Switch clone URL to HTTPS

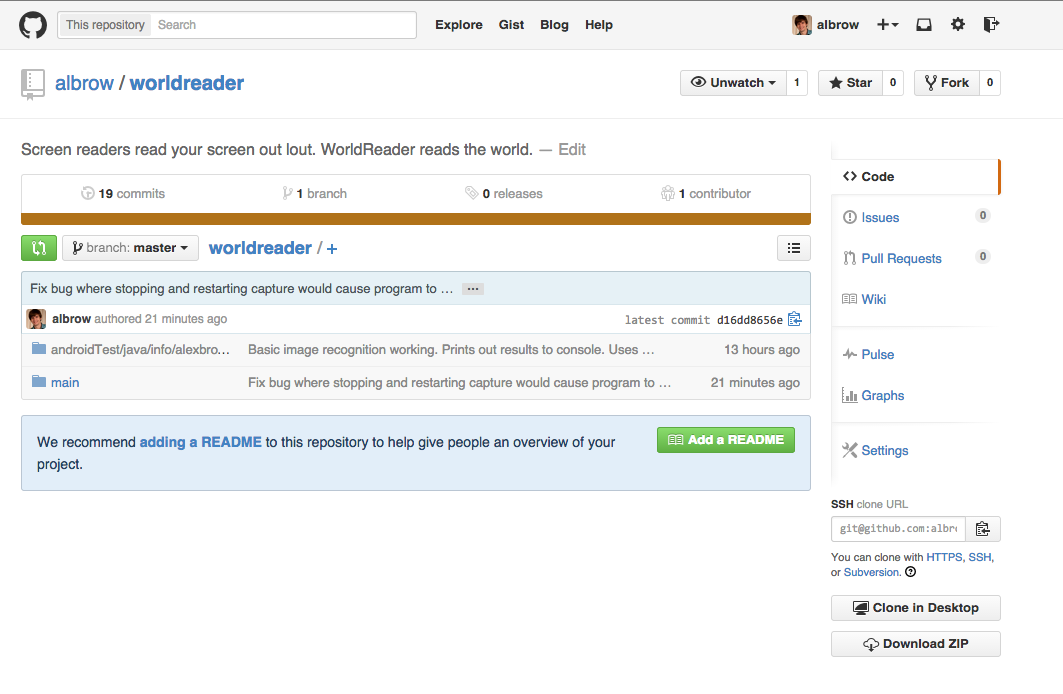[944, 557]
